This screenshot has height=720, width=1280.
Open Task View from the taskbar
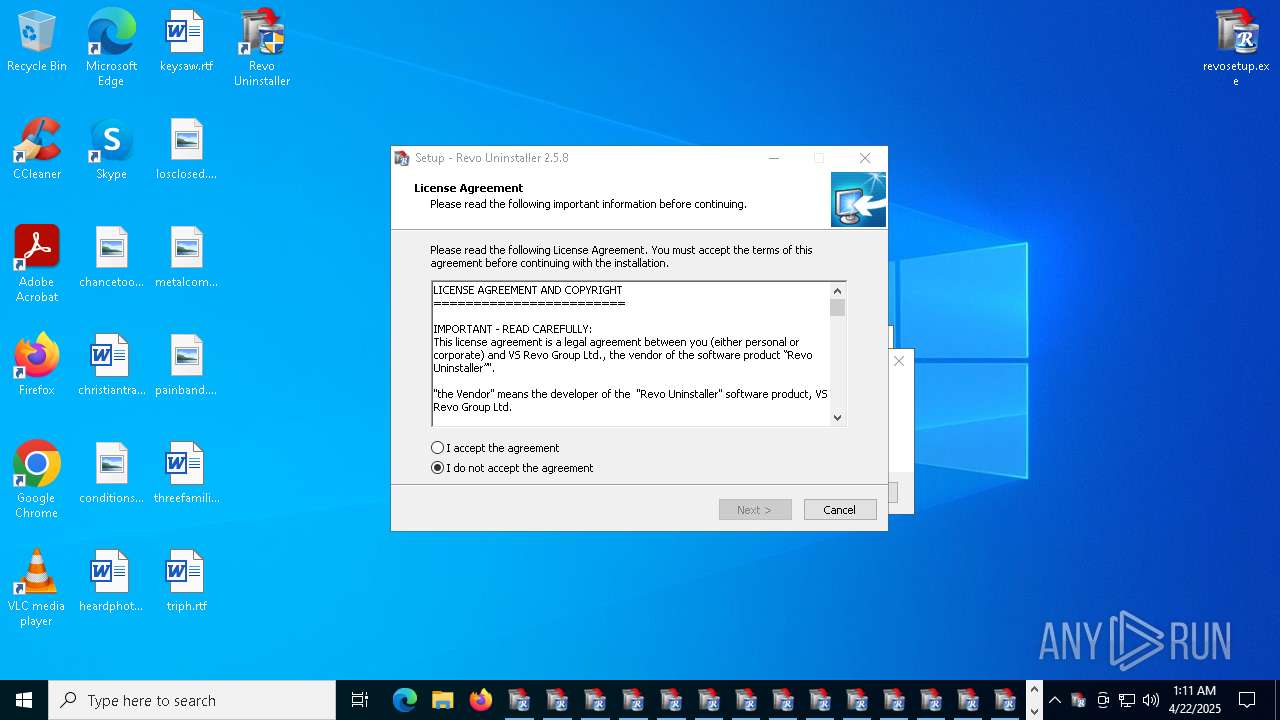click(x=360, y=700)
